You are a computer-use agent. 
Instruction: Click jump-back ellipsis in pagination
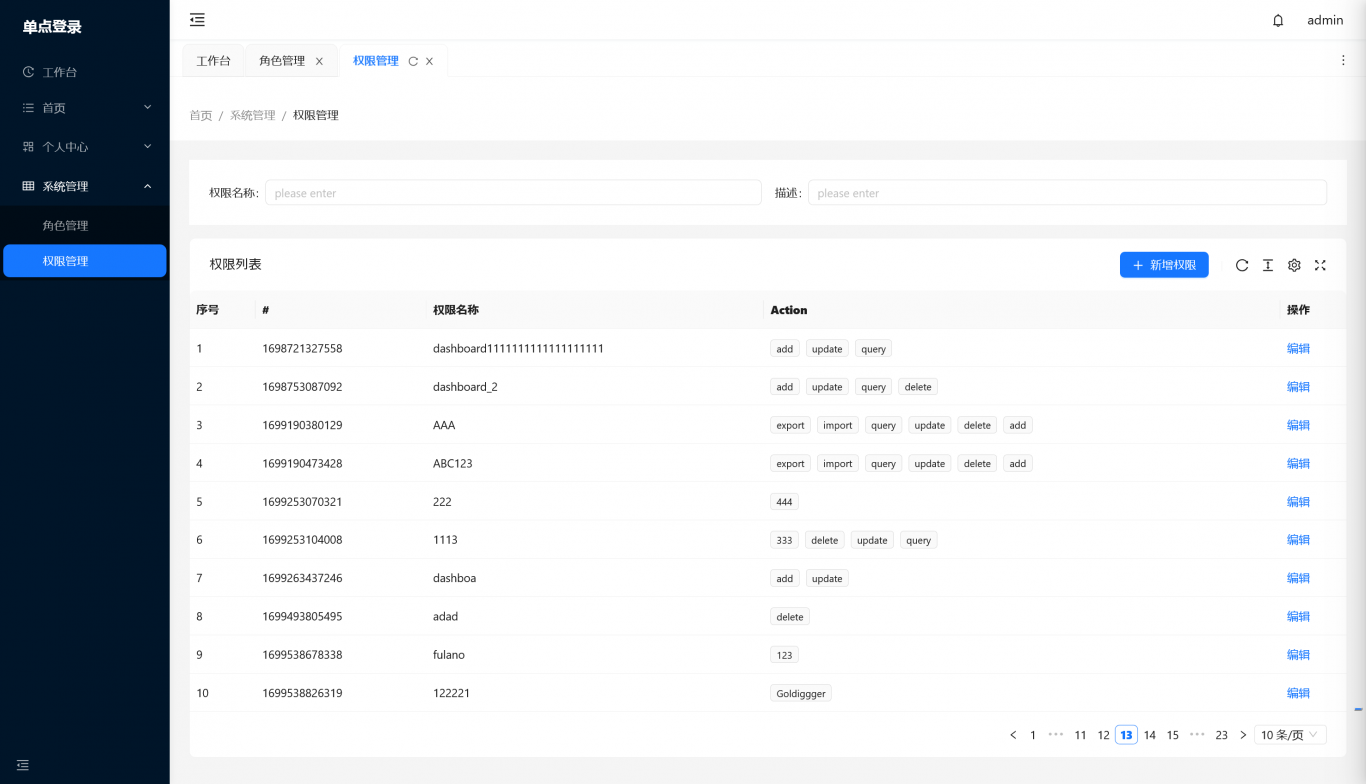(1056, 735)
